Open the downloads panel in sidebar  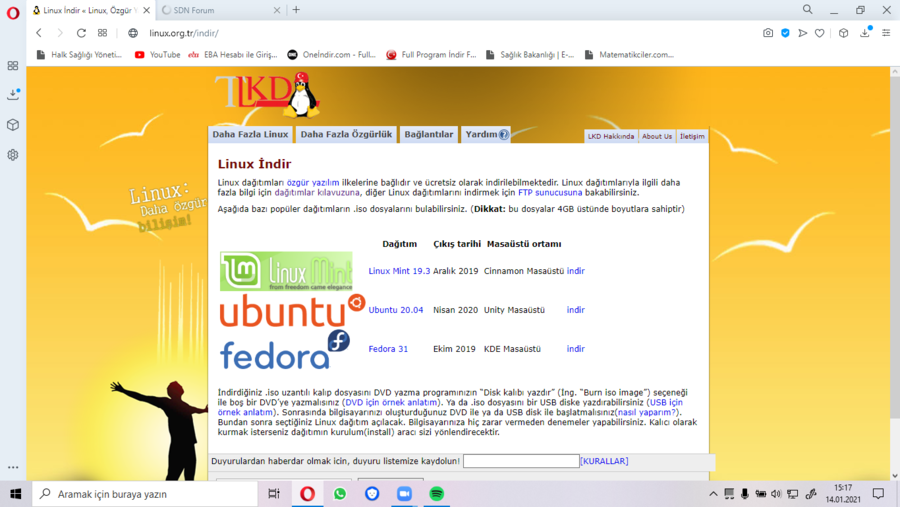[x=13, y=95]
